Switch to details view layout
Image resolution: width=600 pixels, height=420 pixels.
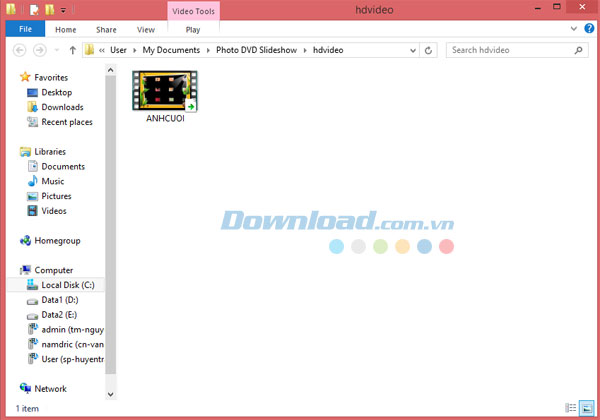pyautogui.click(x=572, y=408)
